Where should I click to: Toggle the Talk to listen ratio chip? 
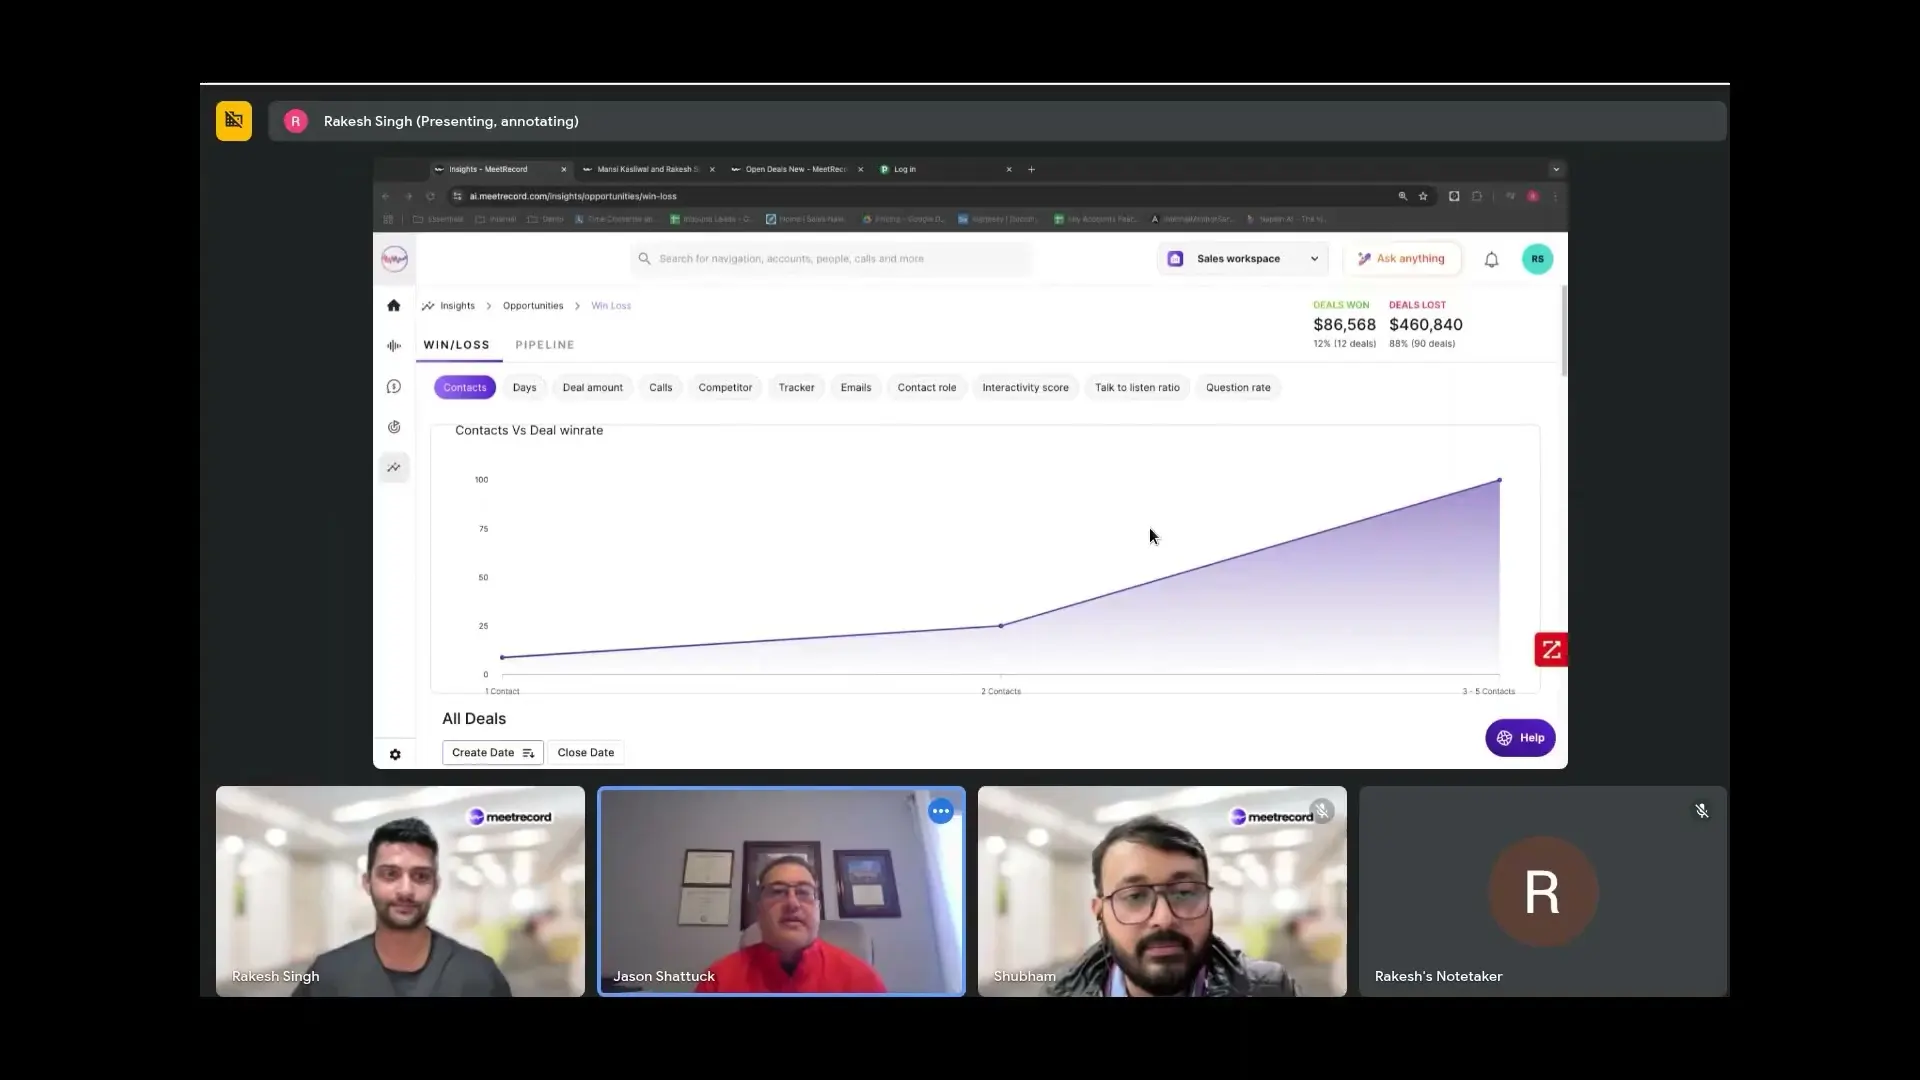pos(1137,388)
